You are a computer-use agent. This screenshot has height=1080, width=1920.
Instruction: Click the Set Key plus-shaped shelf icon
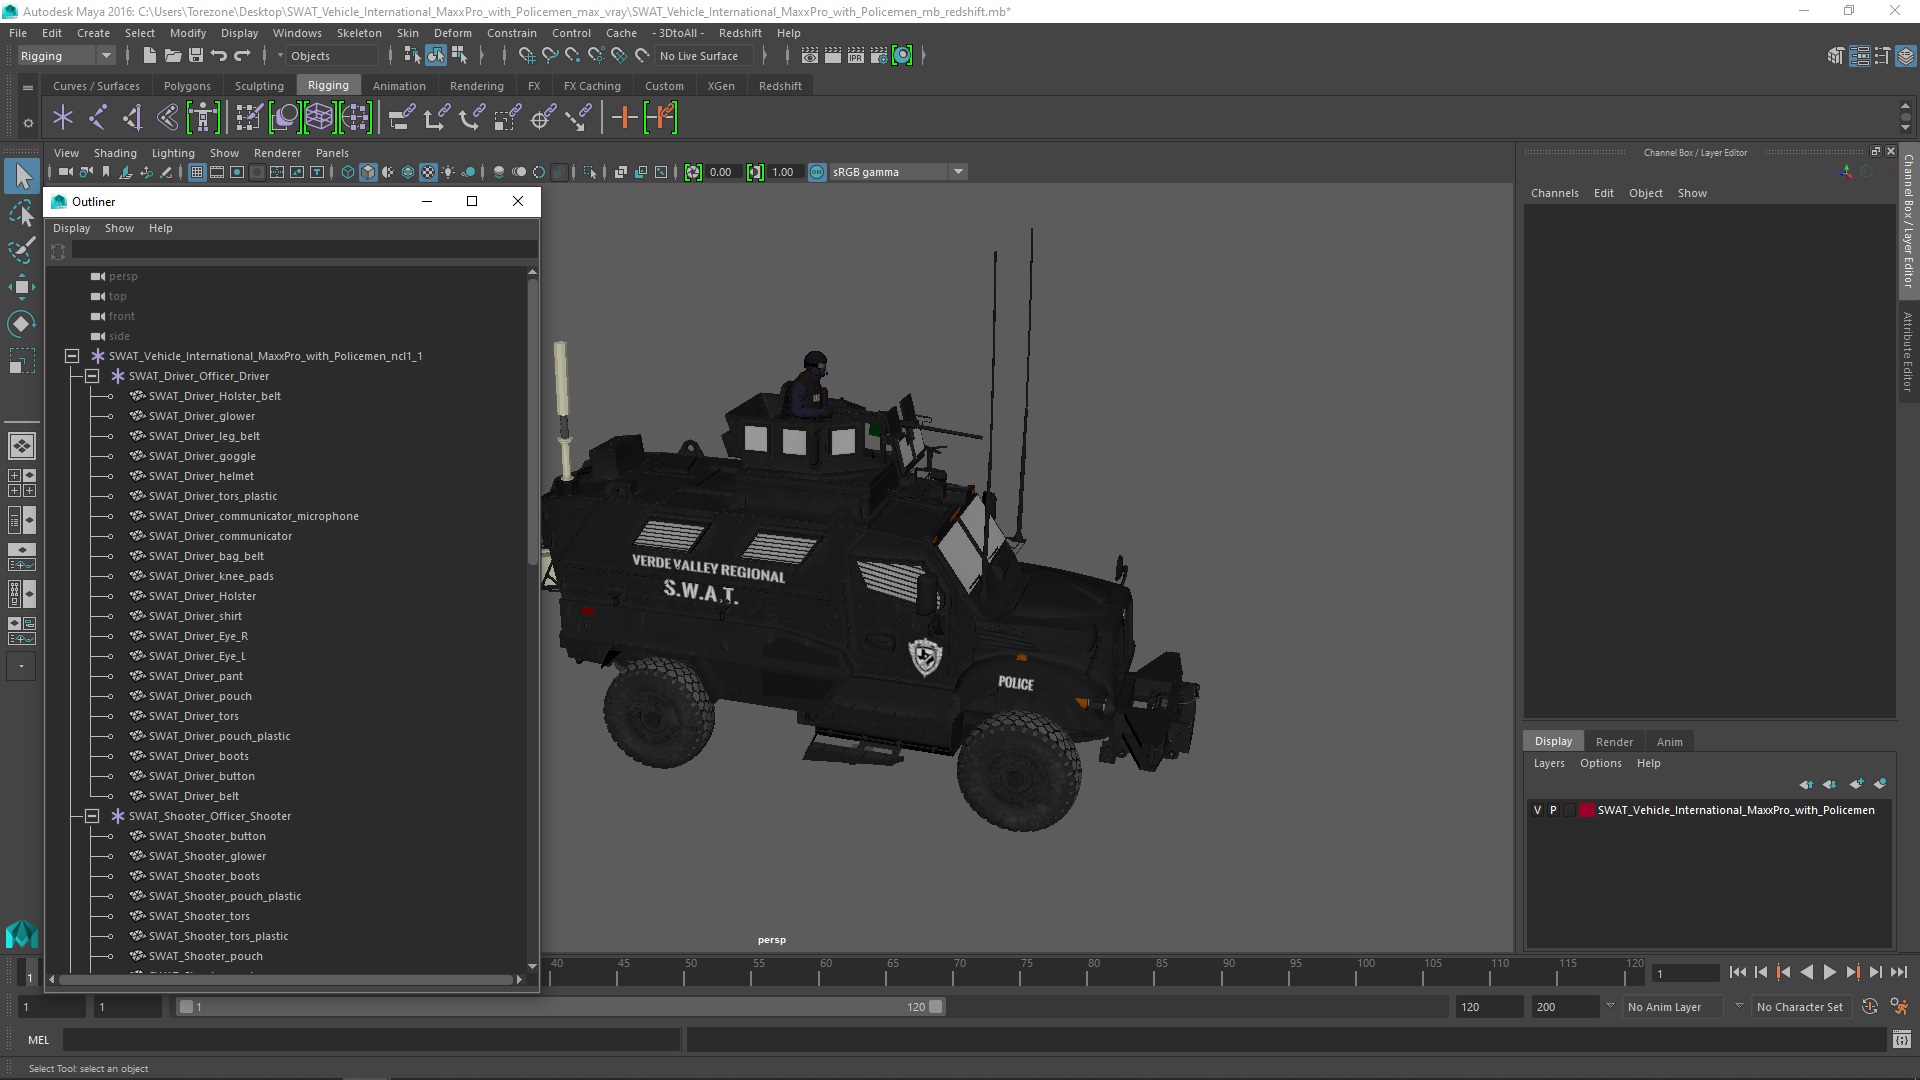click(x=624, y=118)
